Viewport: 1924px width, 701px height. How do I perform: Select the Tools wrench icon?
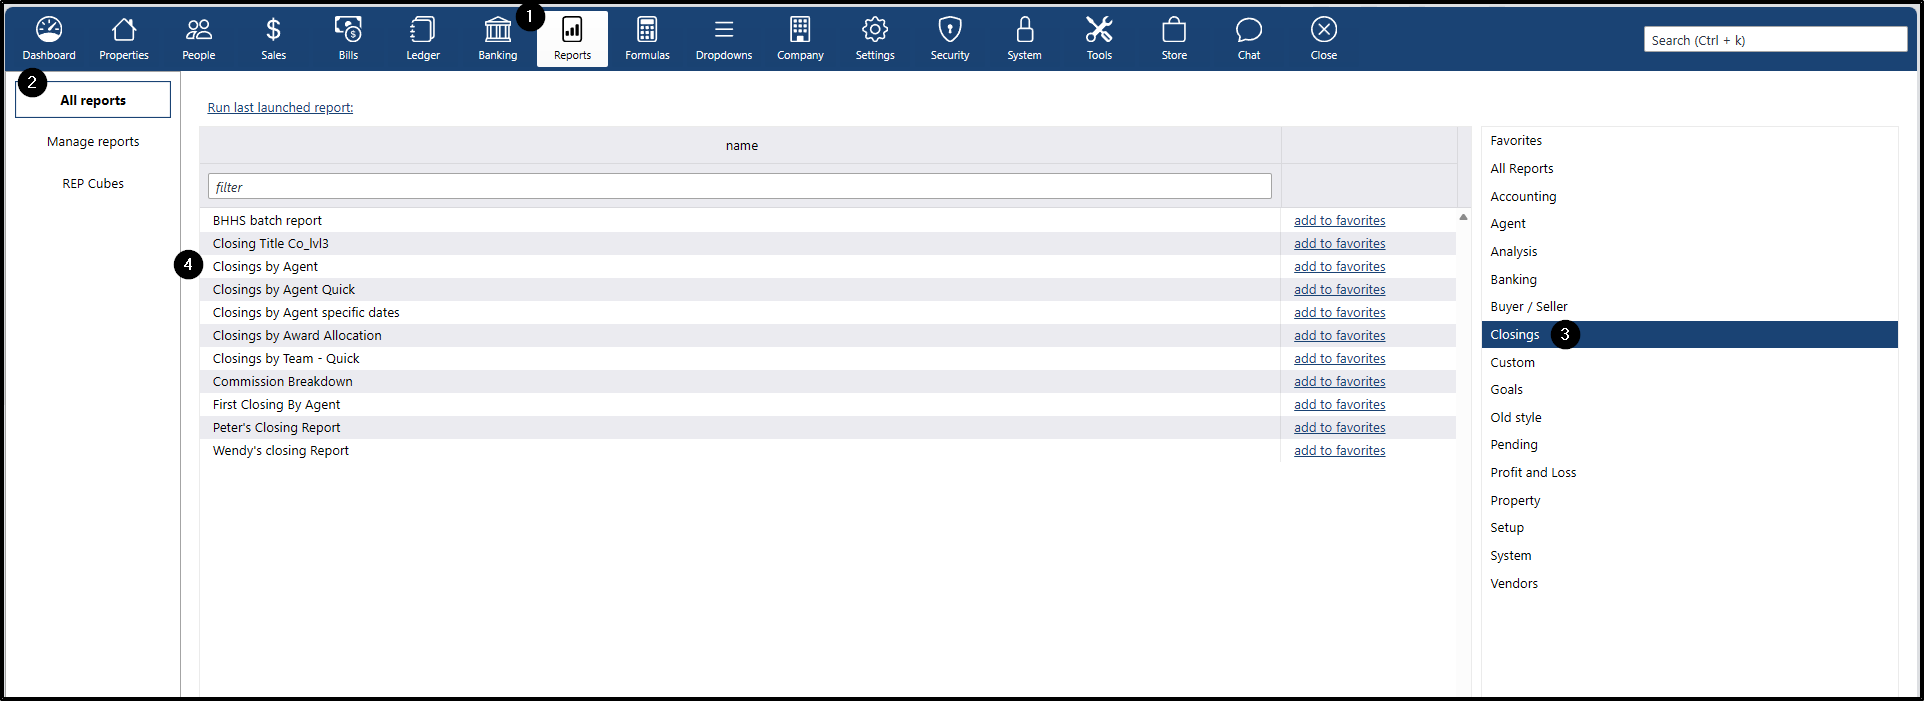point(1099,30)
